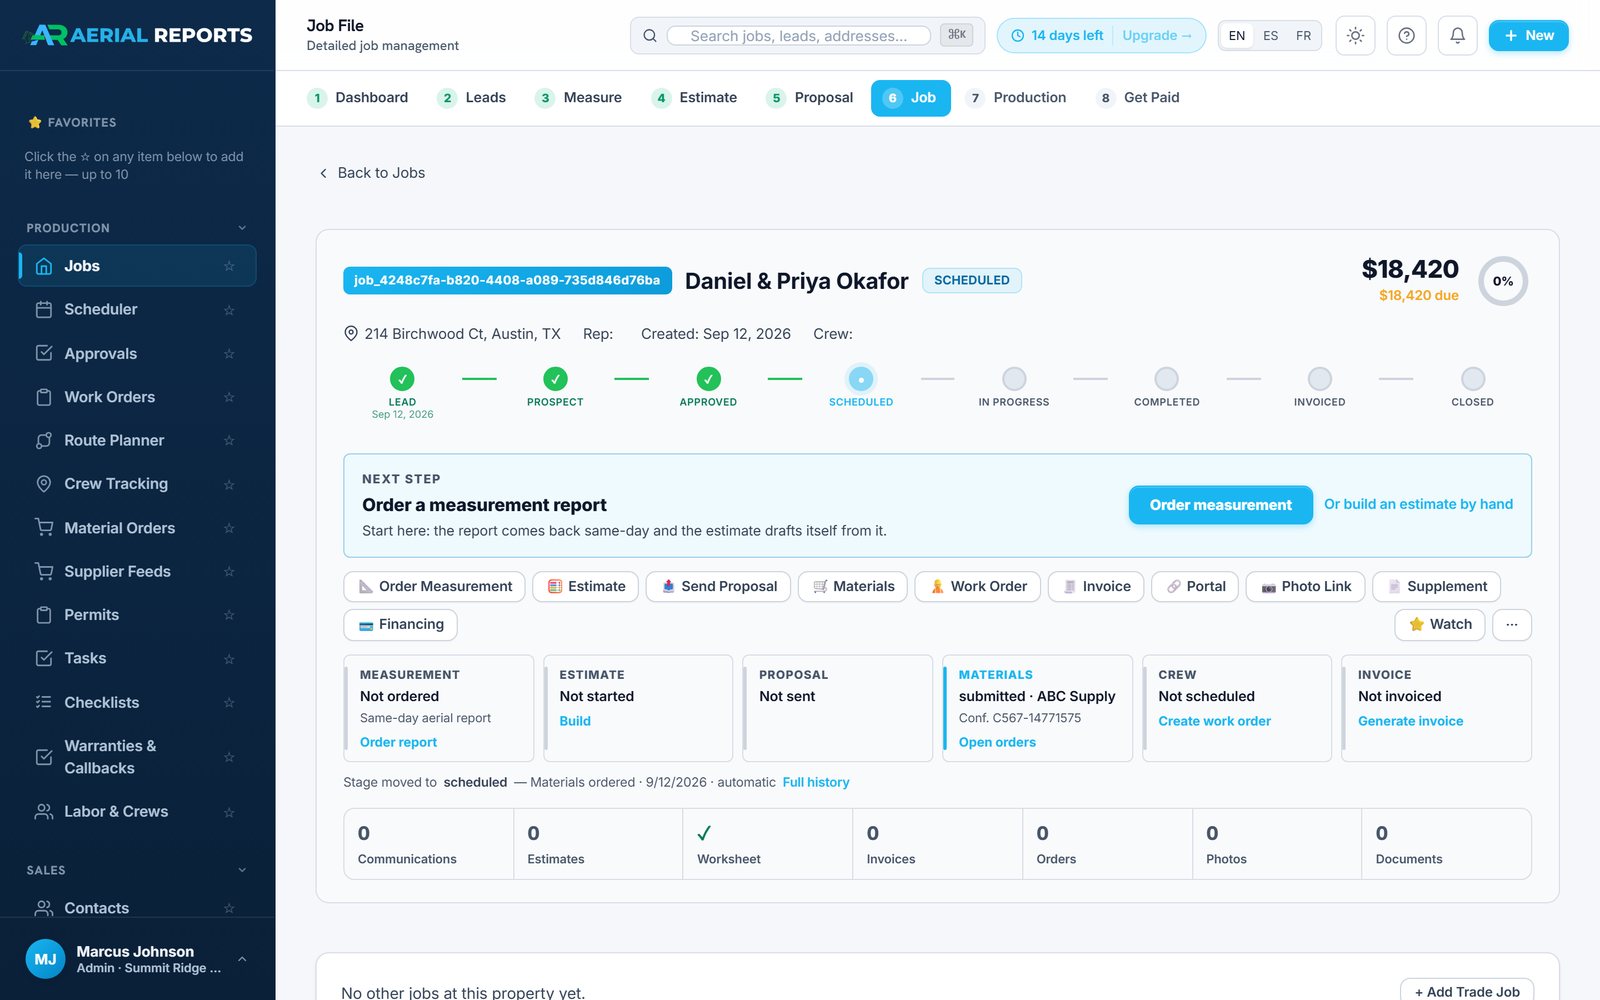Switch to the Production step tab
The height and width of the screenshot is (1000, 1600).
coord(1016,98)
